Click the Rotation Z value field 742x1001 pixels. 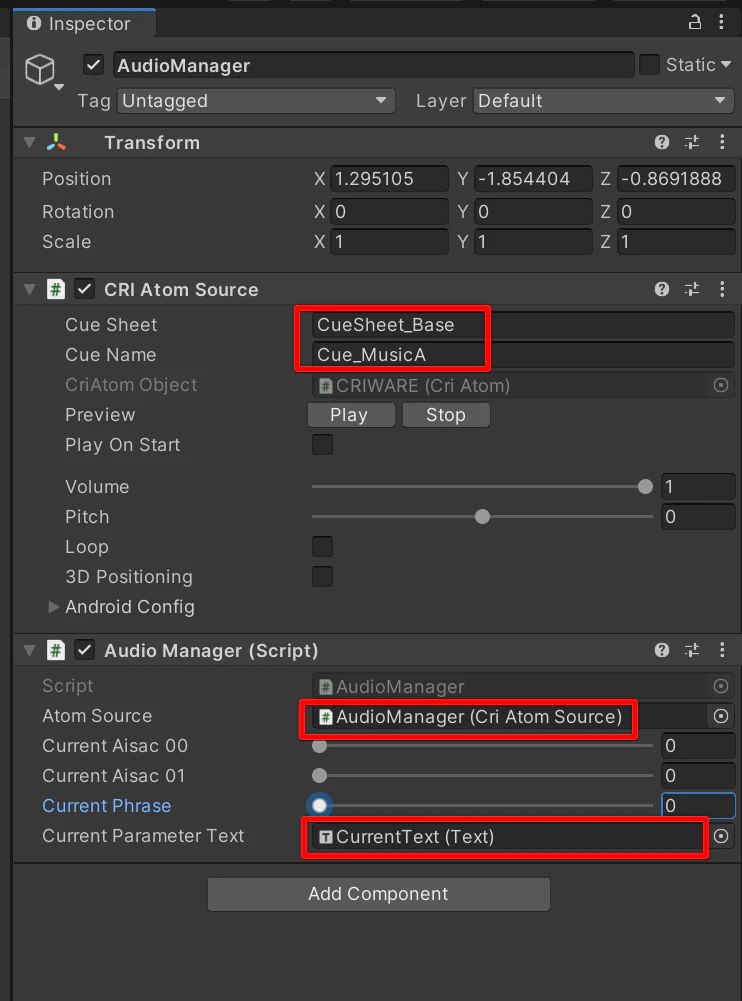pos(676,211)
